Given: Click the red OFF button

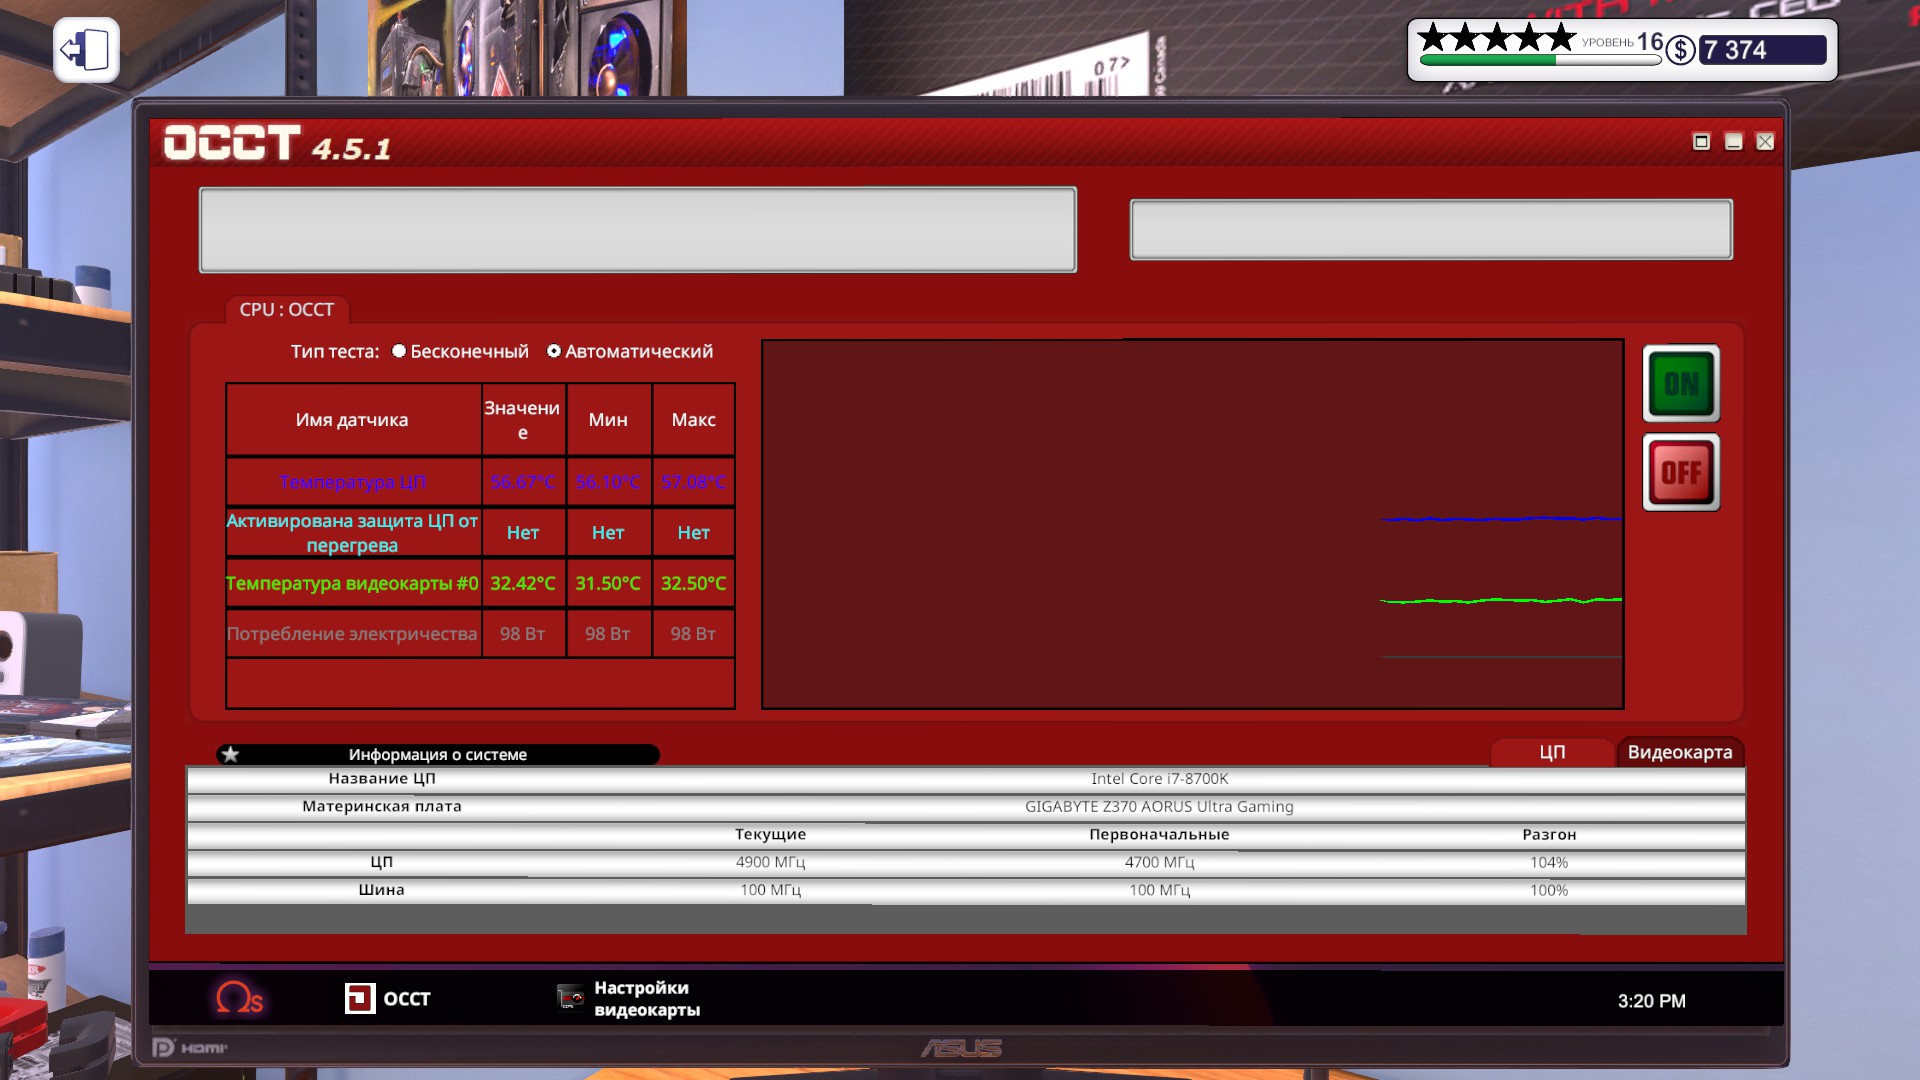Looking at the screenshot, I should (x=1681, y=472).
